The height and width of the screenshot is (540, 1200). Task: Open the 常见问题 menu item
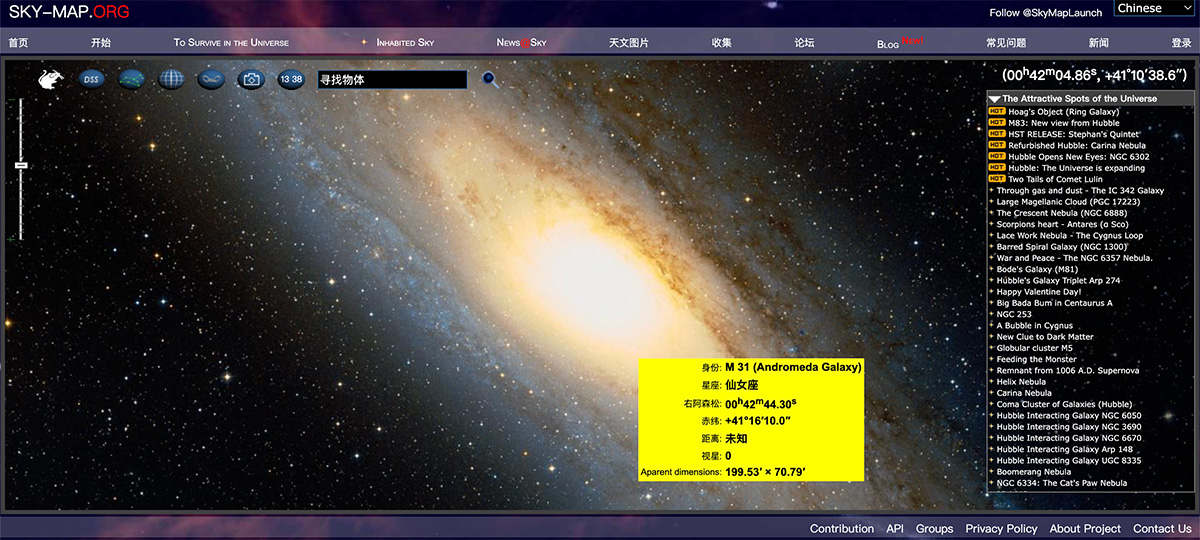pyautogui.click(x=1006, y=43)
